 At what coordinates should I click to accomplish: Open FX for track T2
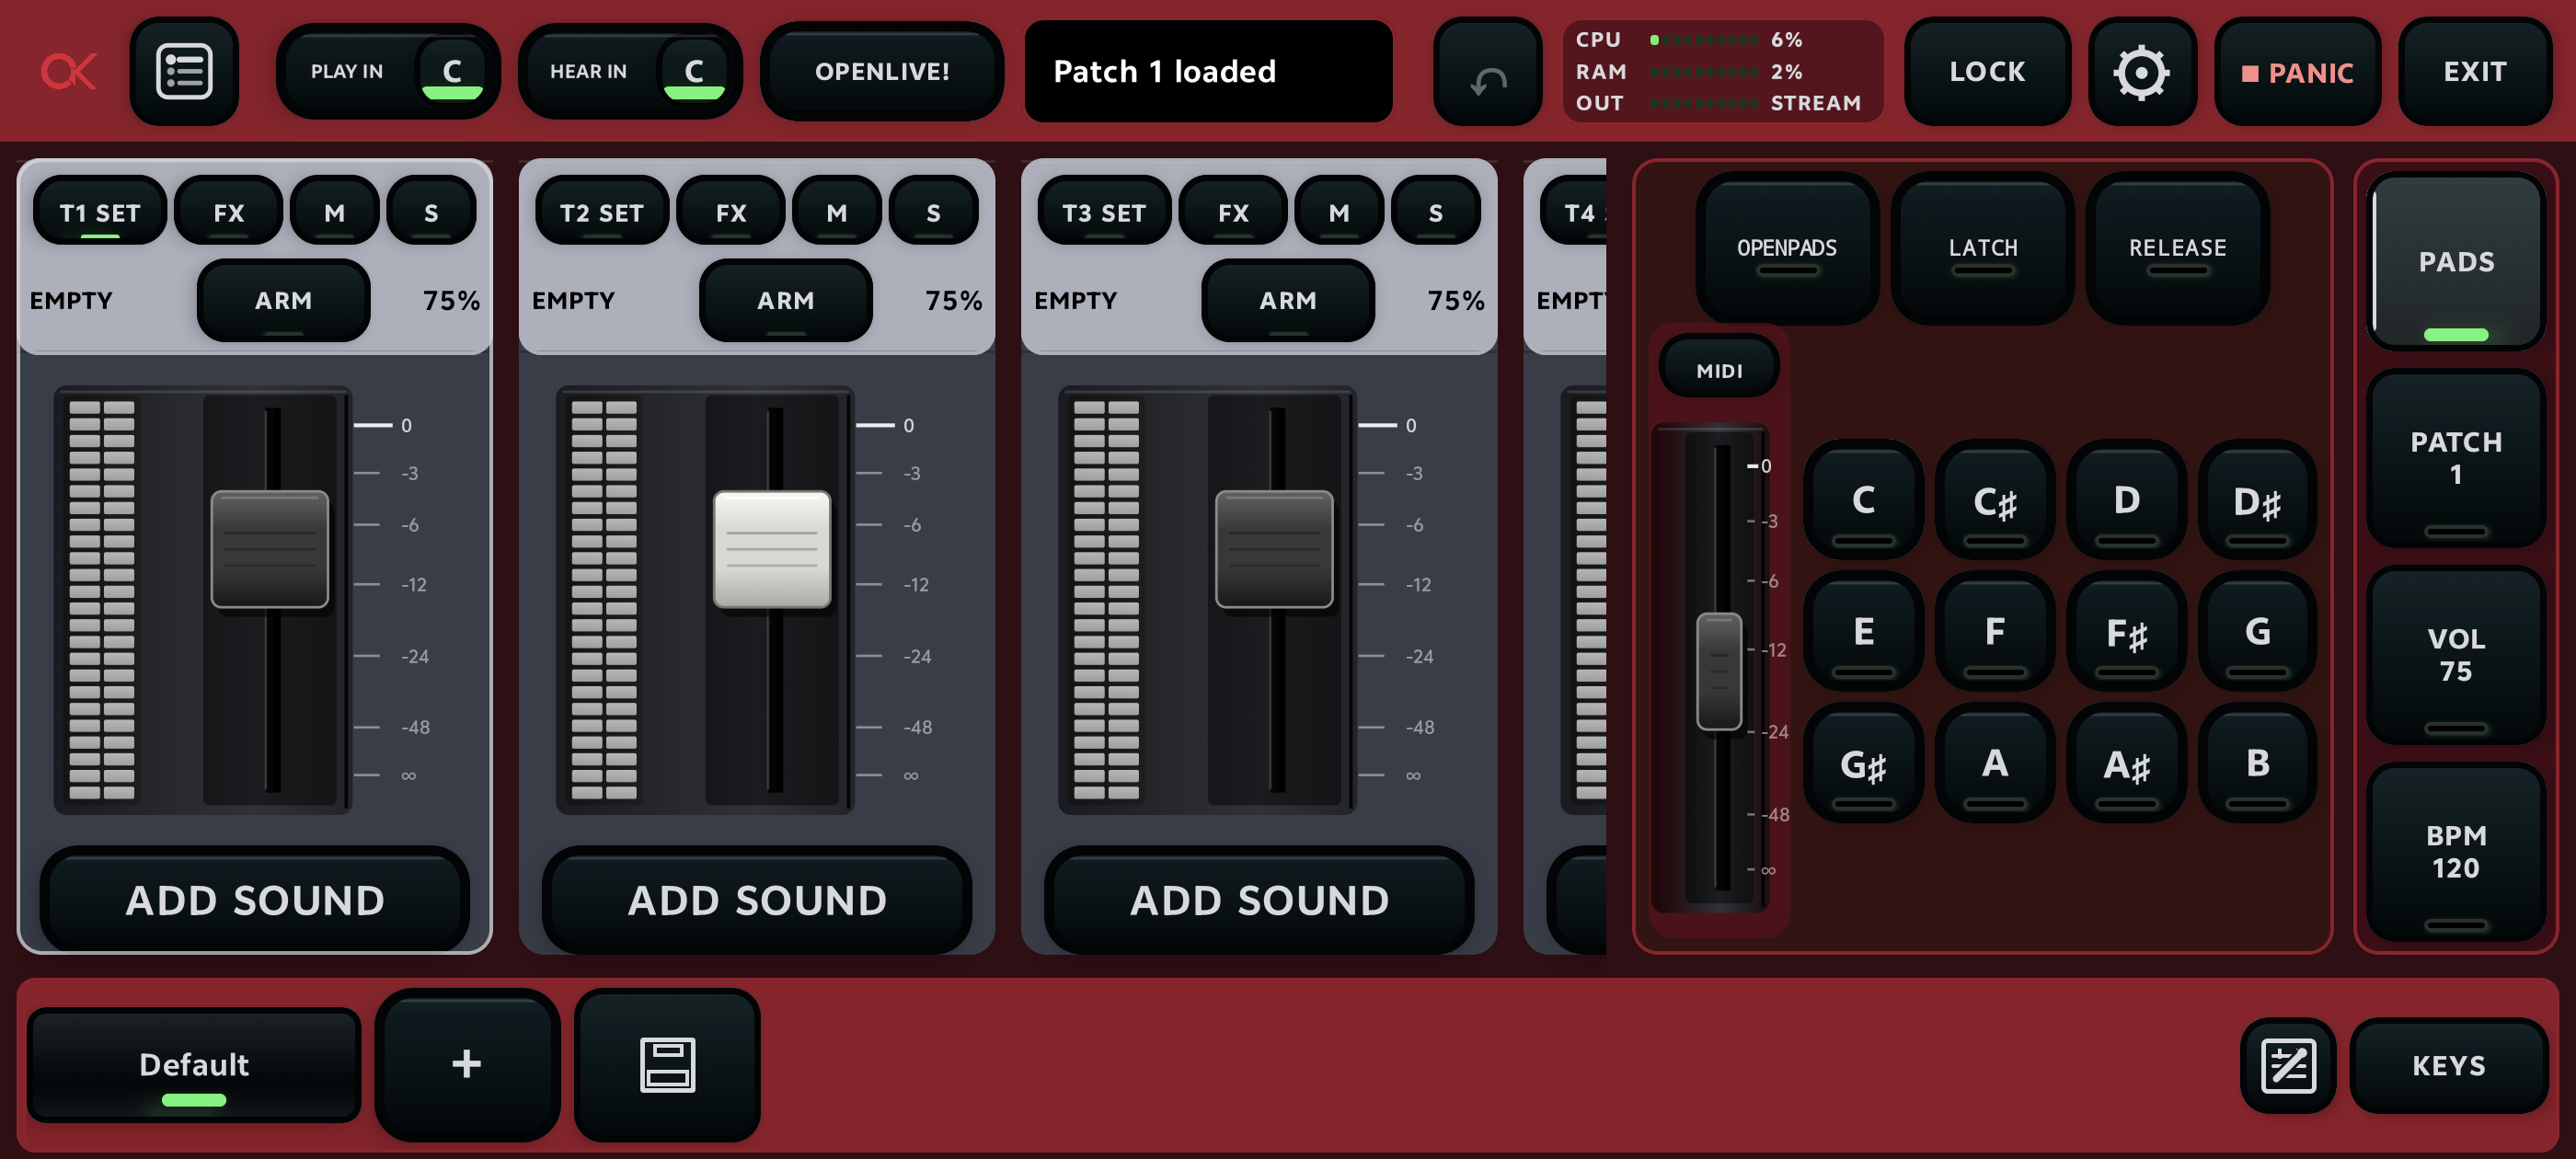tap(730, 212)
